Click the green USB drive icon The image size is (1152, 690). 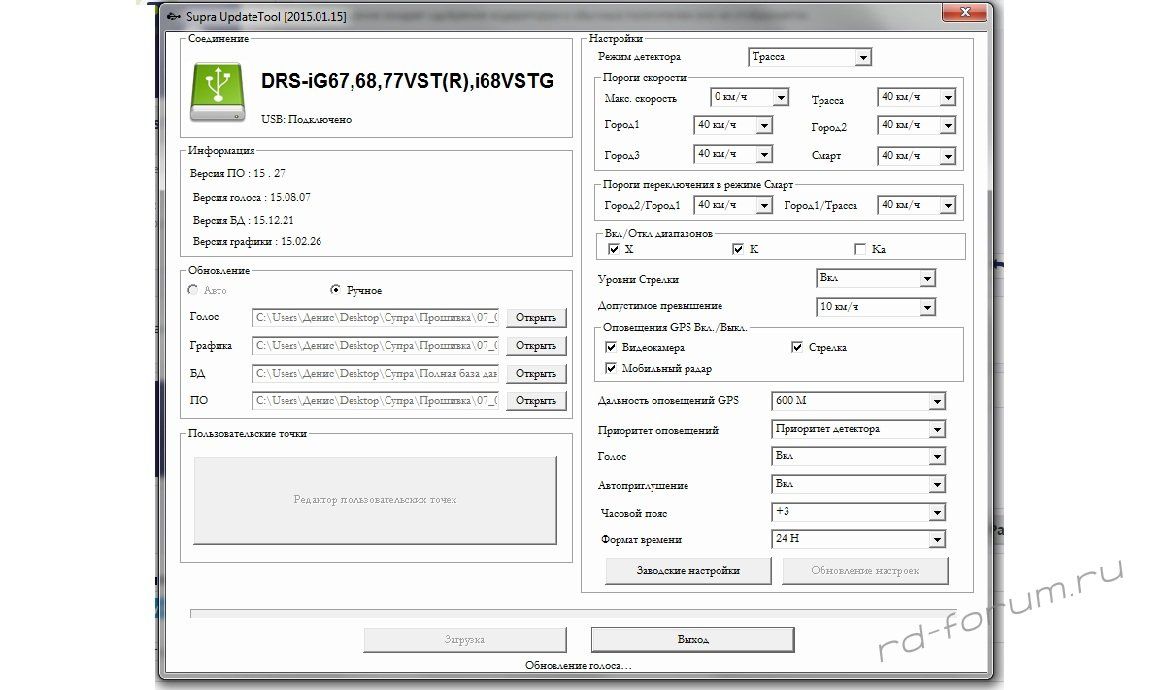click(x=217, y=92)
